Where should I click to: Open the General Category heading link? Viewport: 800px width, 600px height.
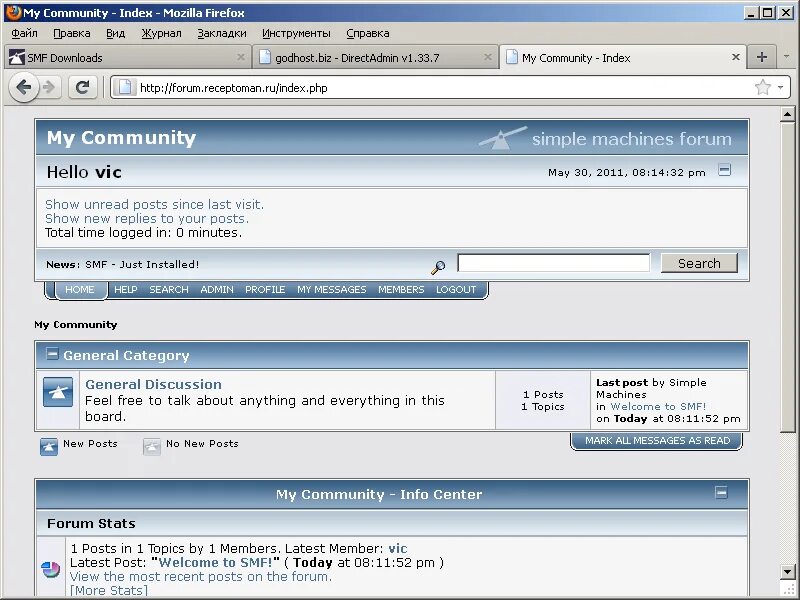coord(126,355)
